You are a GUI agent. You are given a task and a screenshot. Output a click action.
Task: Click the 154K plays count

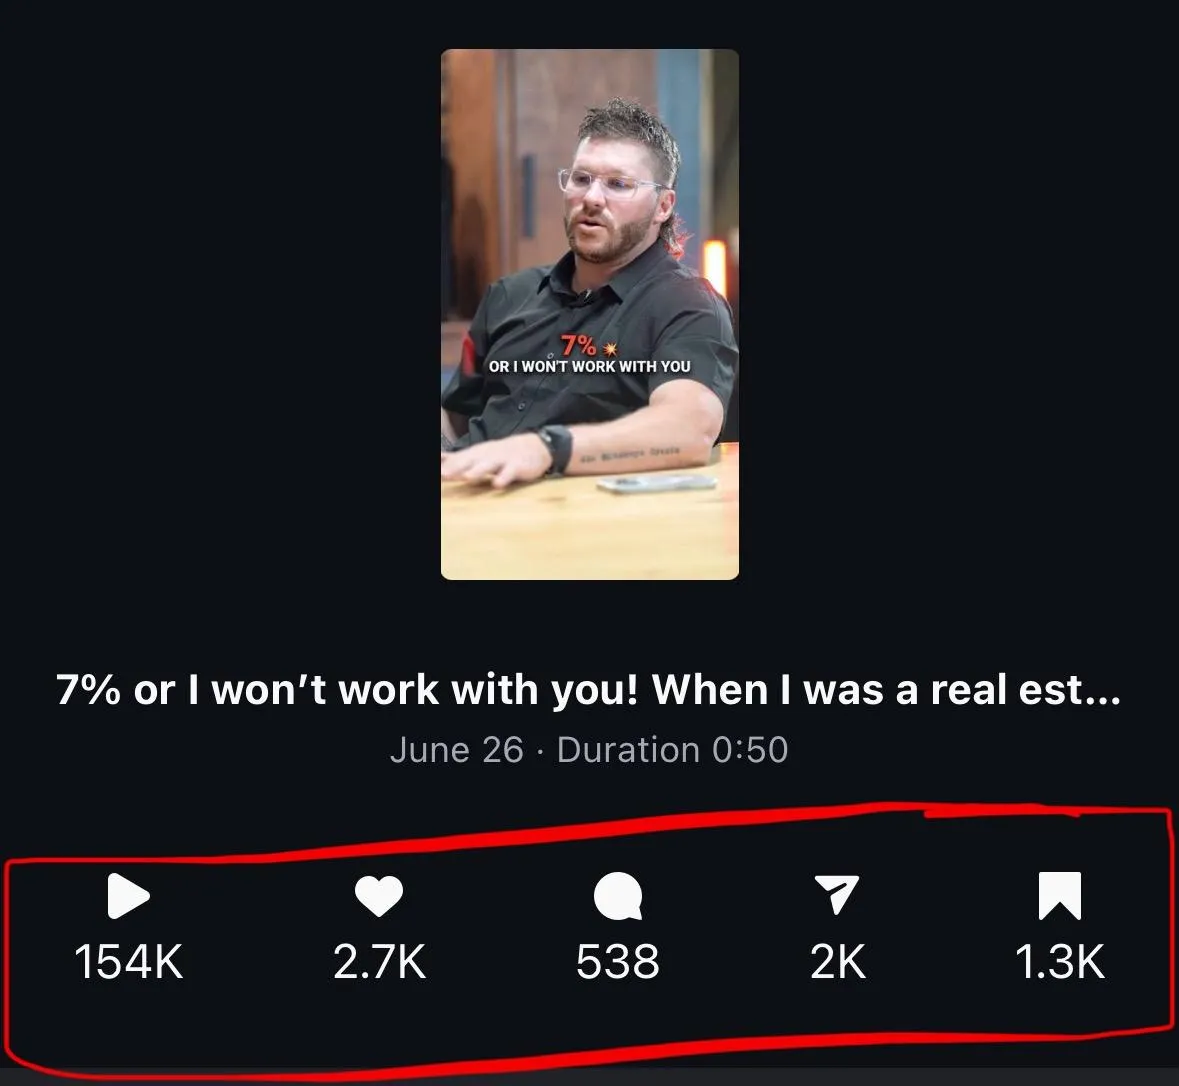point(129,961)
